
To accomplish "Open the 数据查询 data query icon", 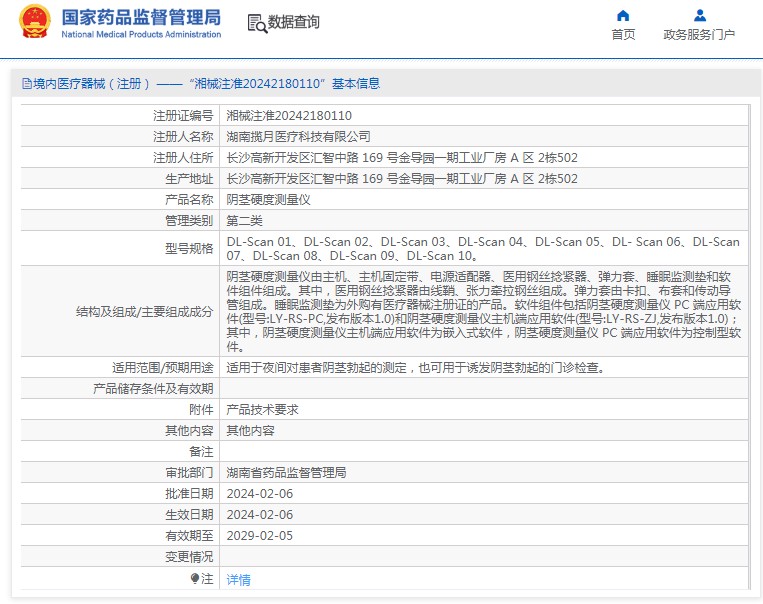I will point(257,23).
